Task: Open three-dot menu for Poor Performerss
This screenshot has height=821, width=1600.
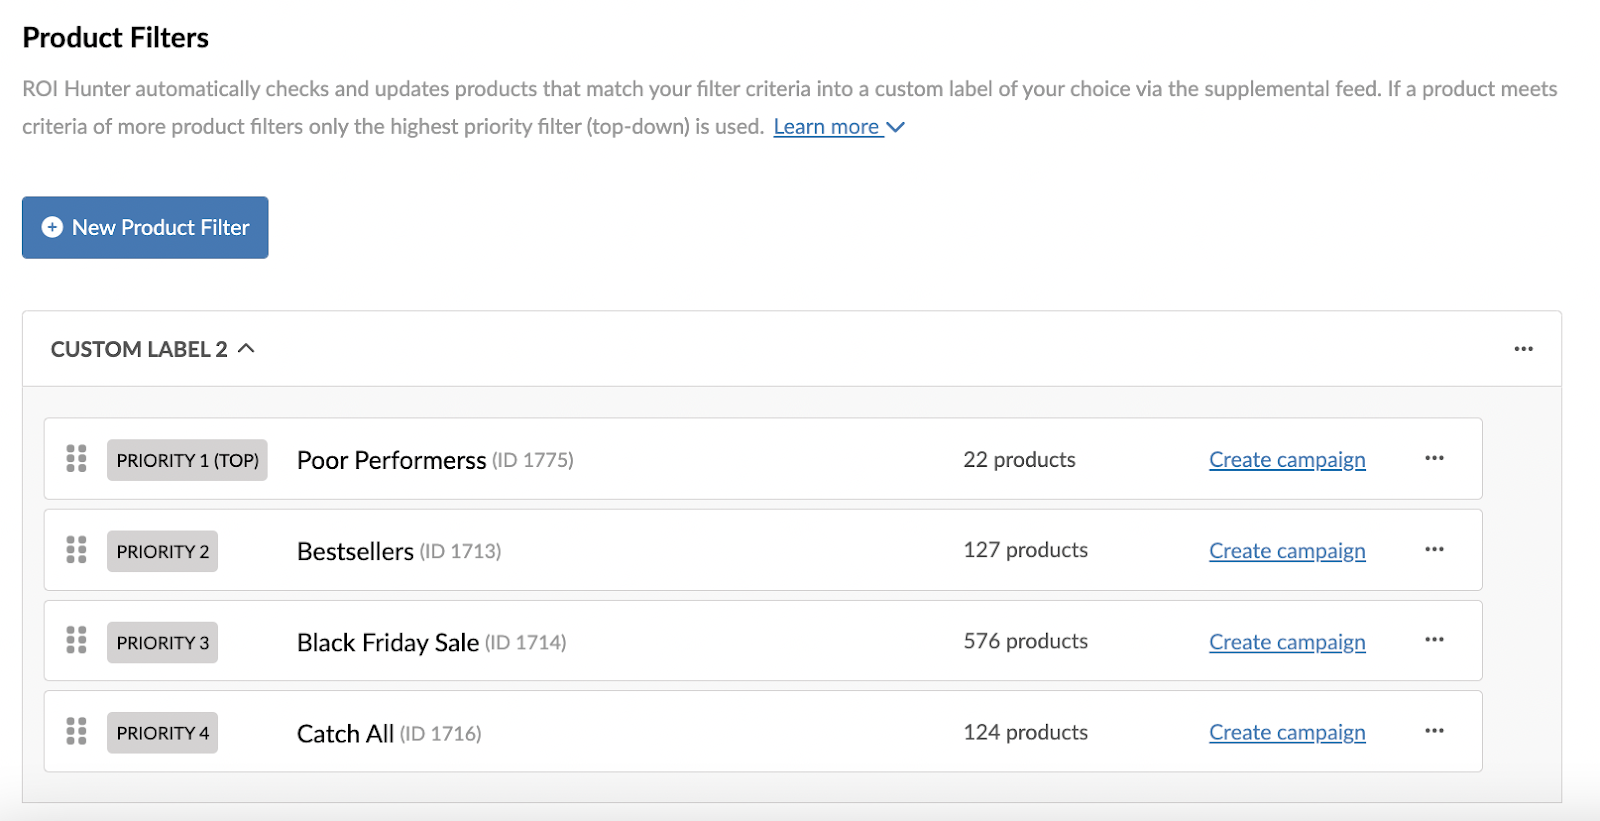Action: pyautogui.click(x=1434, y=458)
